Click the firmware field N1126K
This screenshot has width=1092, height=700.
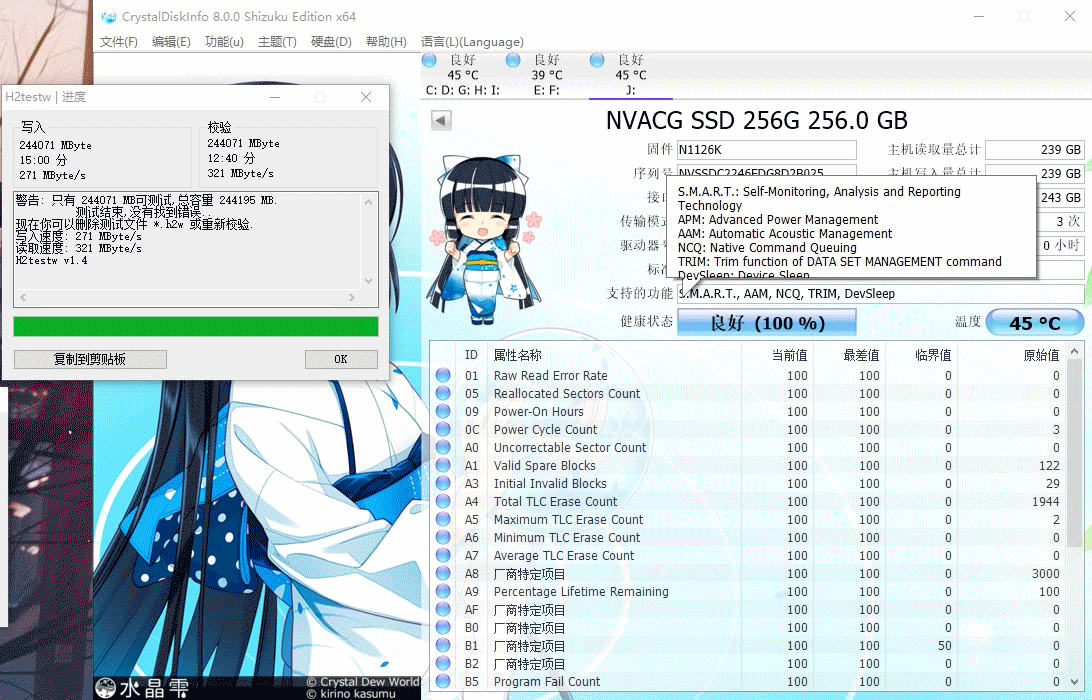pyautogui.click(x=766, y=150)
